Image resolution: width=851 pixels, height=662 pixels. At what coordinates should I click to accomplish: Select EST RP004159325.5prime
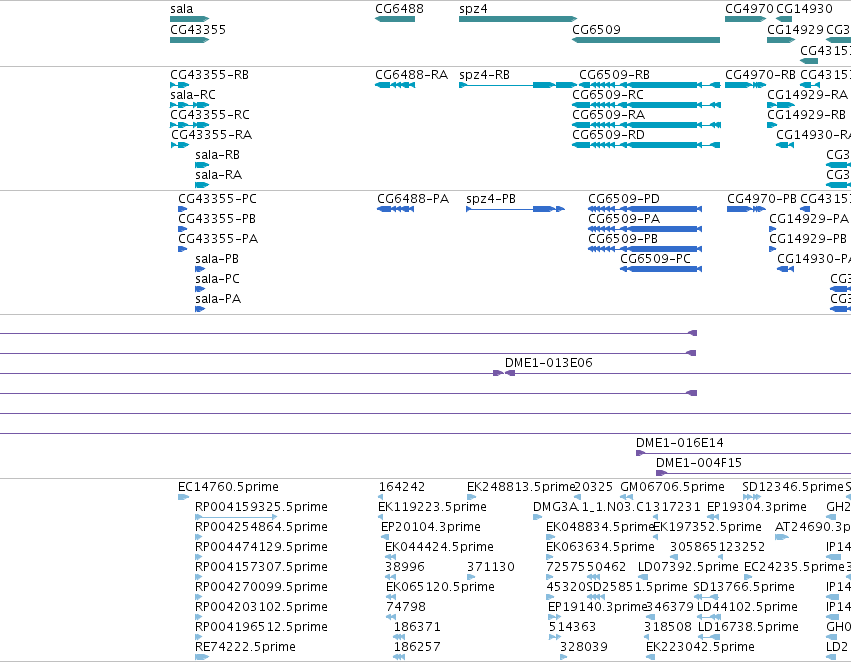pyautogui.click(x=236, y=517)
